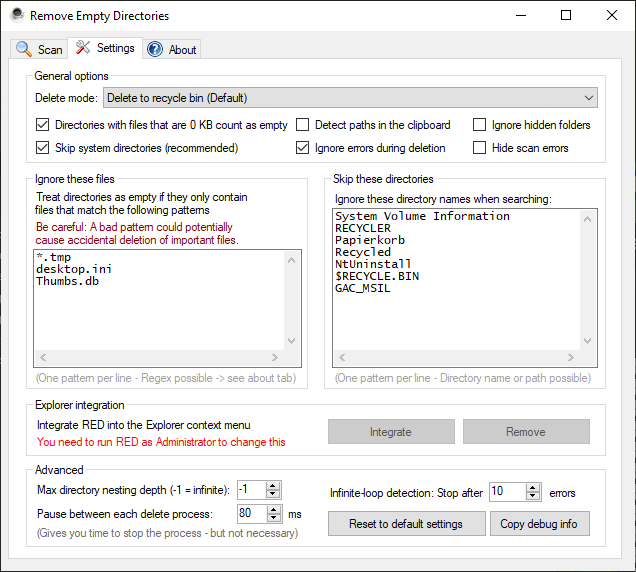This screenshot has height=572, width=636.
Task: Switch to the Scan tab
Action: tap(39, 49)
